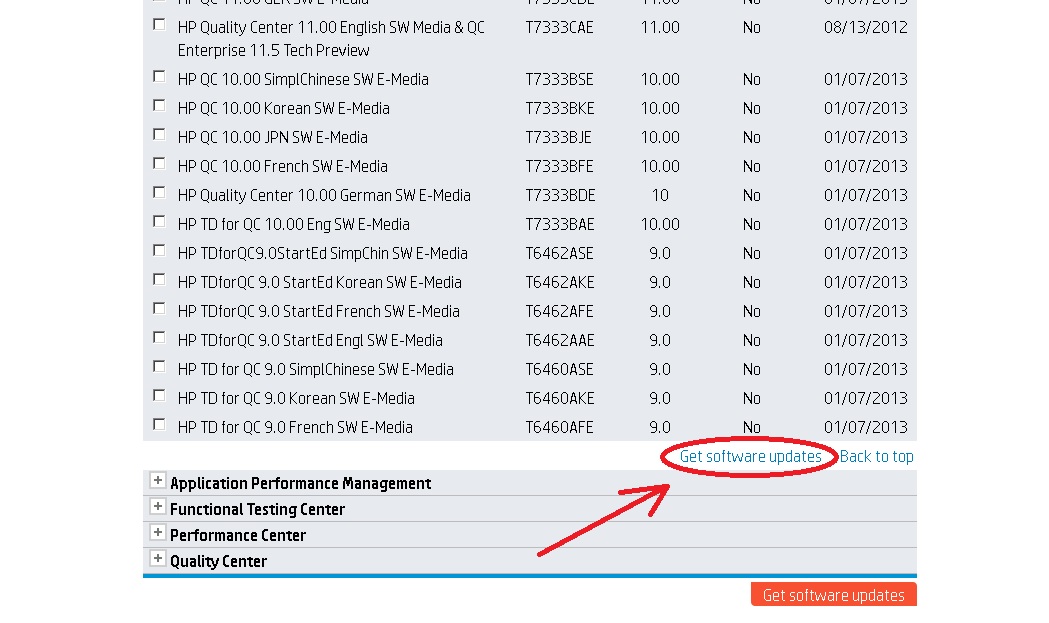Click Enterprise 11.5 Tech Preview text
This screenshot has width=1049, height=623.
click(x=274, y=50)
